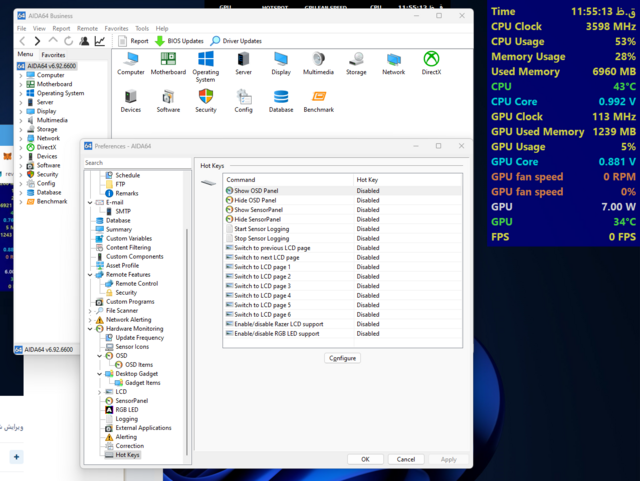The image size is (640, 481).
Task: Open the View menu
Action: (x=39, y=29)
